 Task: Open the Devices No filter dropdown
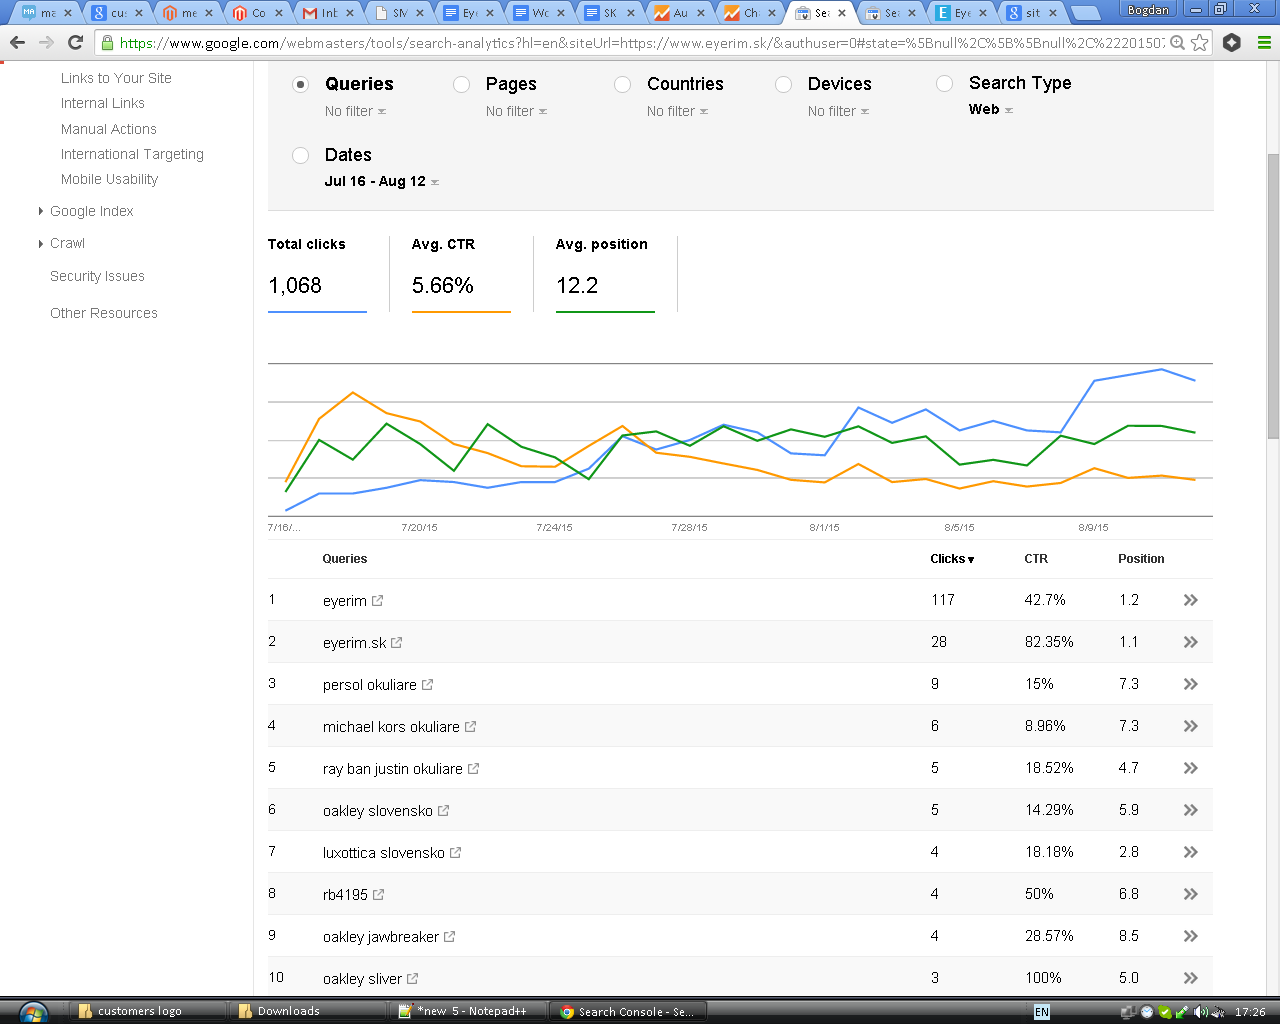838,111
